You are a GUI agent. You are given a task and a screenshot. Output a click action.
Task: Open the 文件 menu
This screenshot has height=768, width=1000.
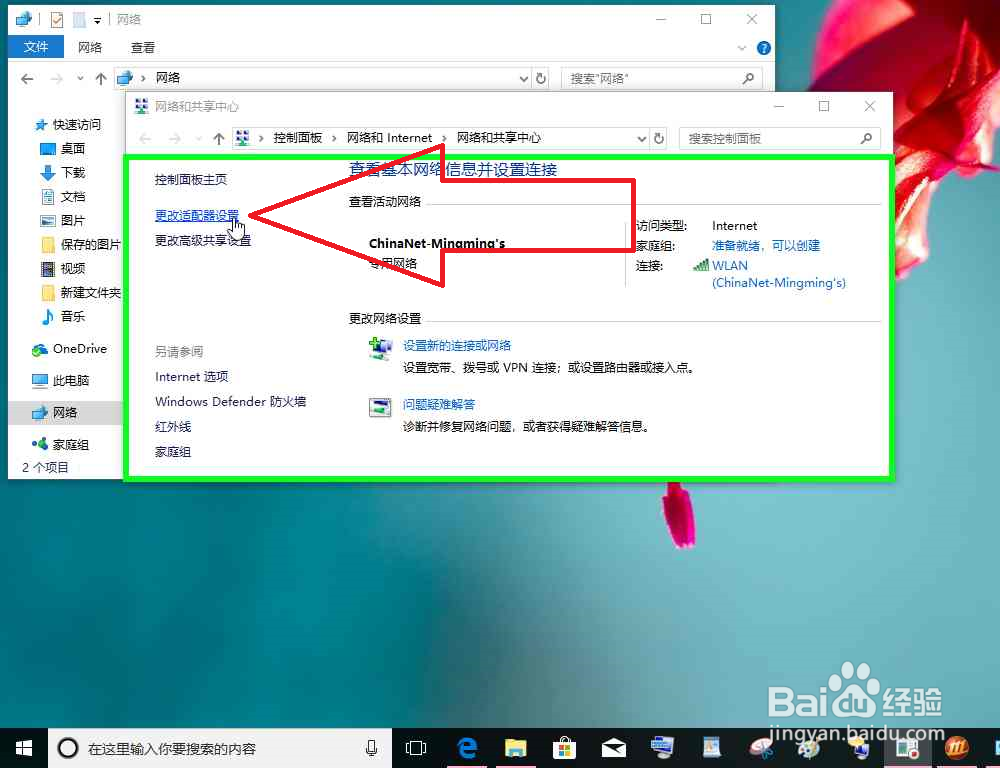pyautogui.click(x=36, y=46)
